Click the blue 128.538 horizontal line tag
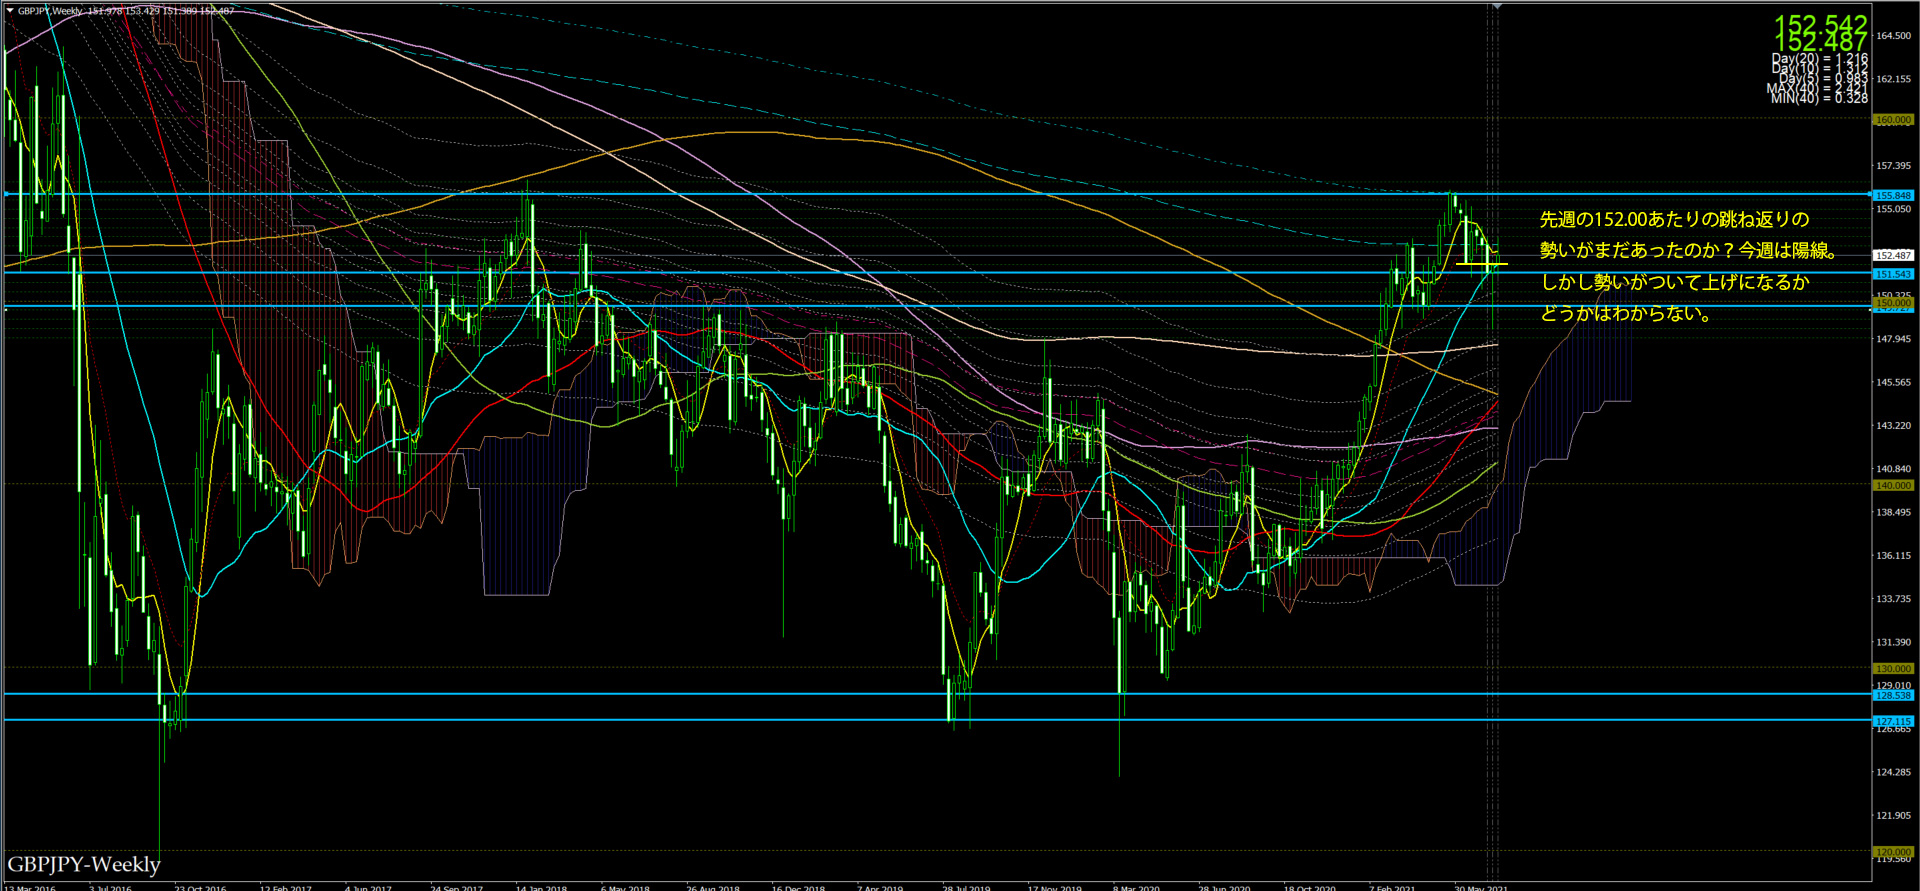 coord(1893,696)
